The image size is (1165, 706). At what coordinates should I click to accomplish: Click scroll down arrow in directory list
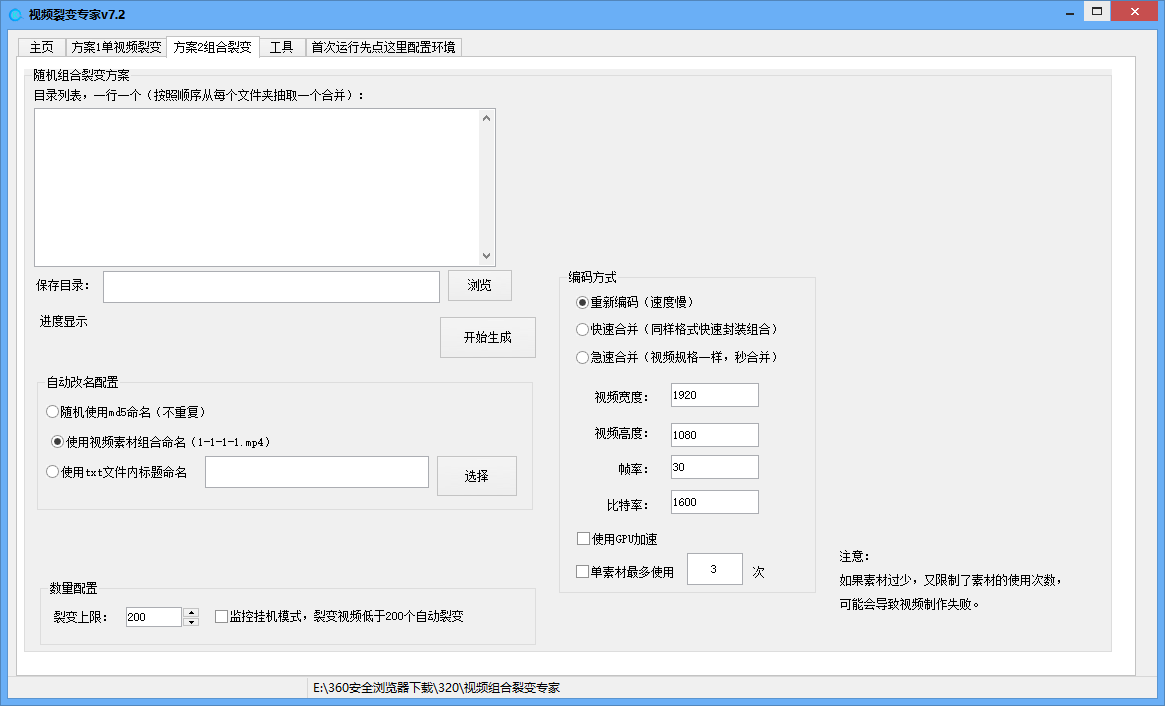487,257
